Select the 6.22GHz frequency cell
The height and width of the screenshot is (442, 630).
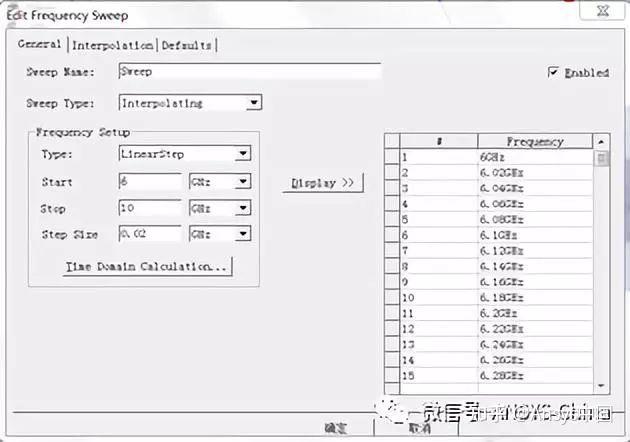click(x=535, y=329)
